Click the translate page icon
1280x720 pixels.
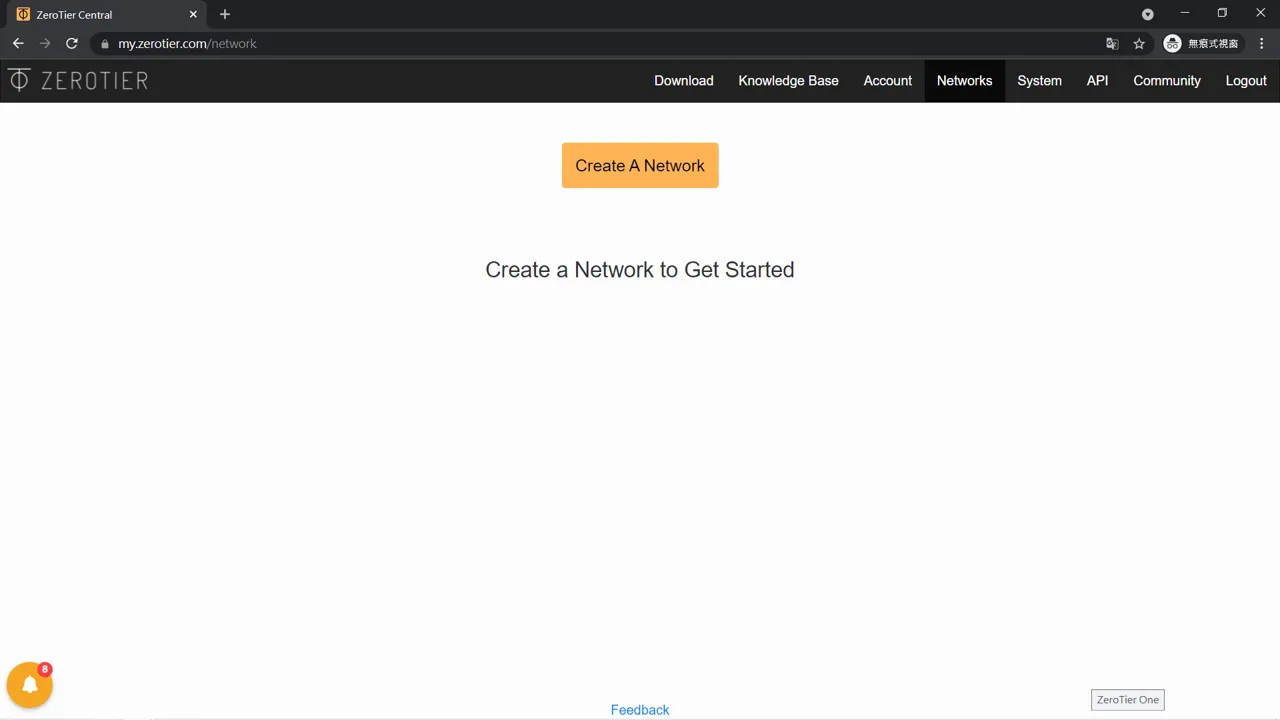click(x=1112, y=44)
